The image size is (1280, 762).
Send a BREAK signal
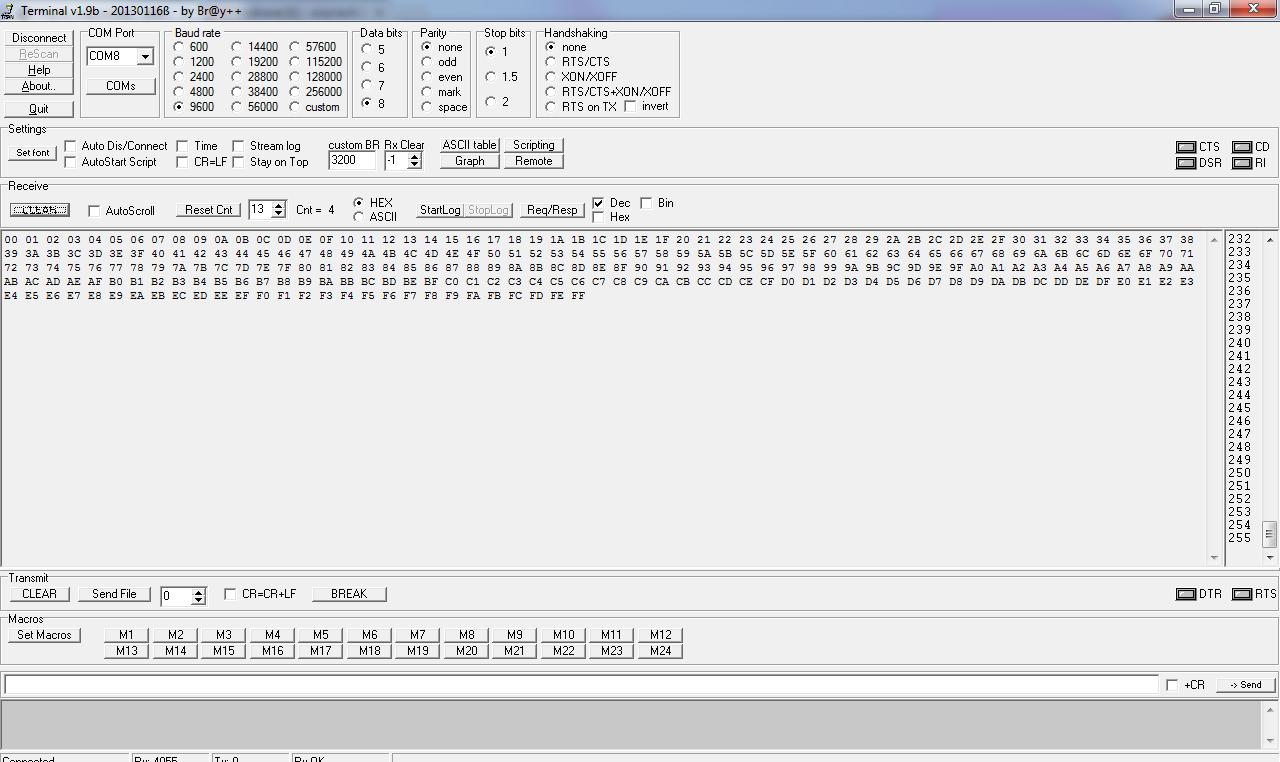pos(349,594)
